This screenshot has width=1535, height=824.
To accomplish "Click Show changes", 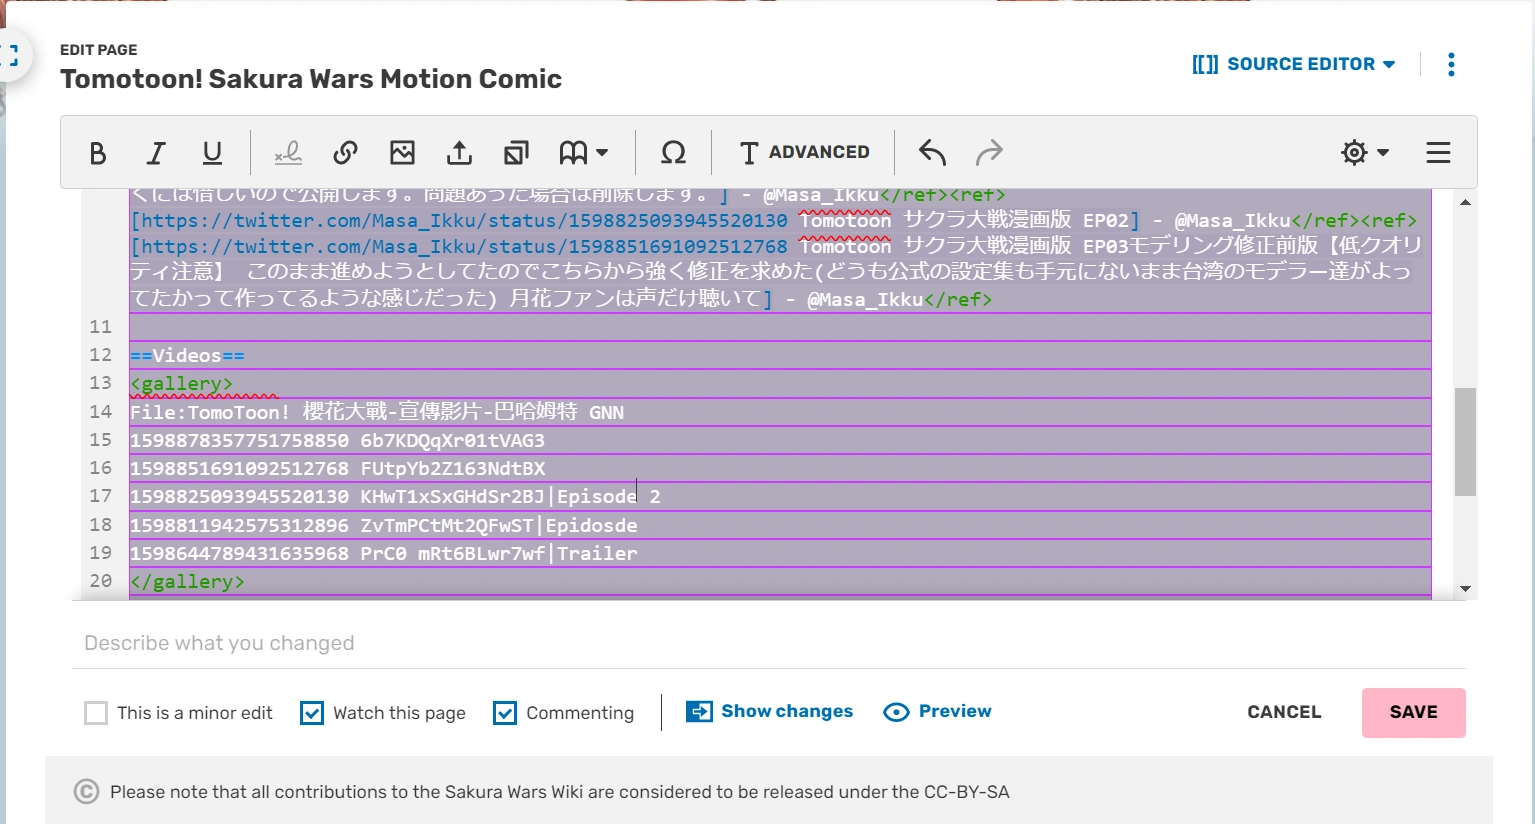I will (769, 711).
